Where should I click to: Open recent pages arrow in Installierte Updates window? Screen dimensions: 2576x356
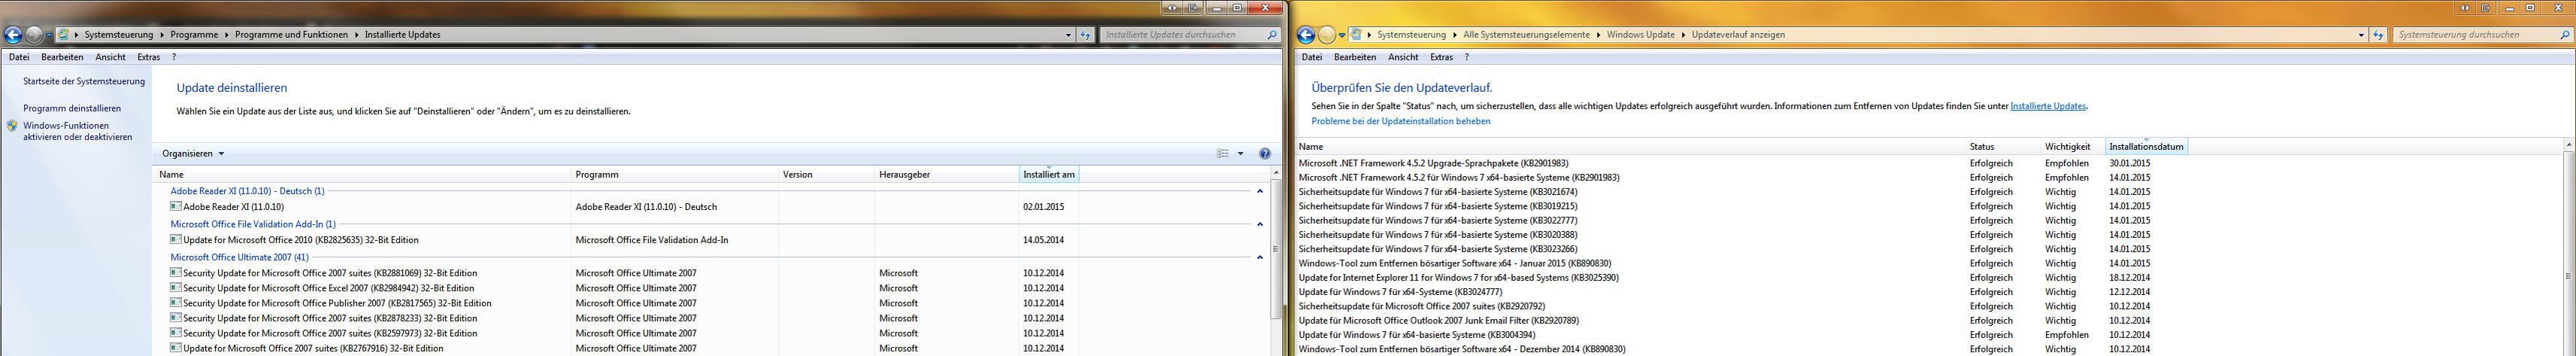pyautogui.click(x=49, y=35)
